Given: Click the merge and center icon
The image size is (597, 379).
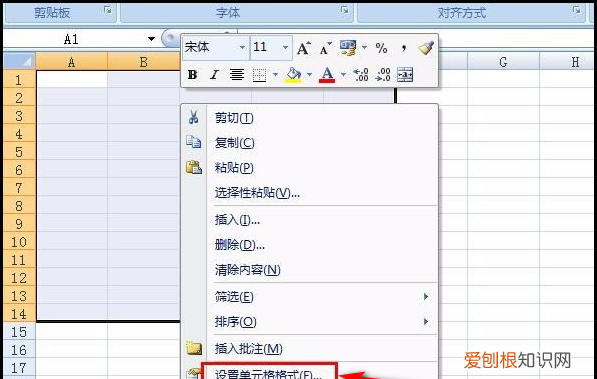Looking at the screenshot, I should point(405,75).
